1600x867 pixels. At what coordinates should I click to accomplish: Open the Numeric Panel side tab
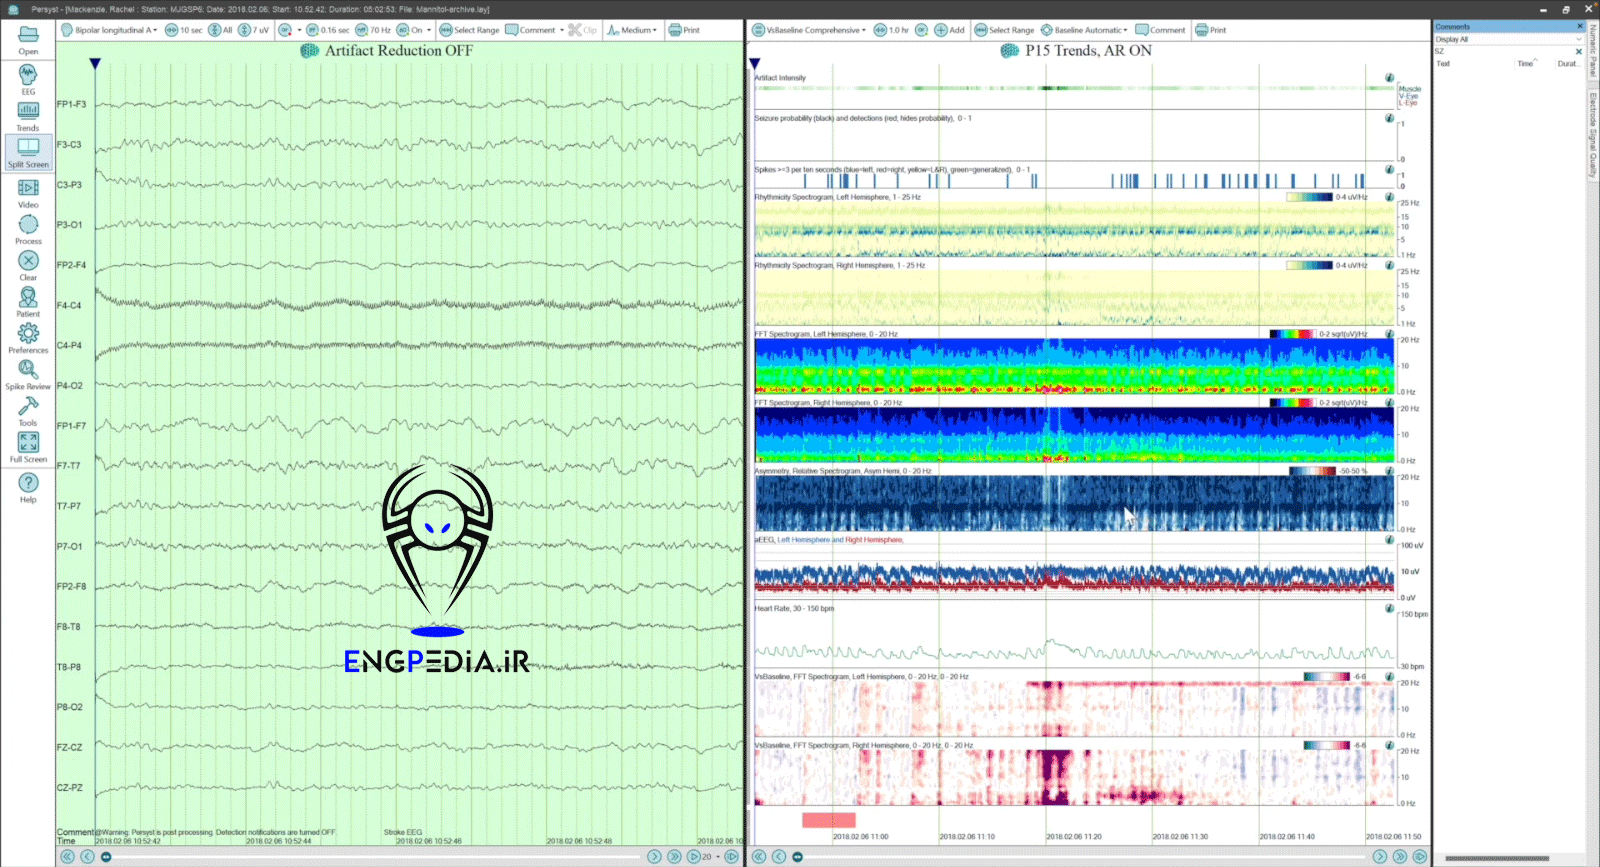1593,51
